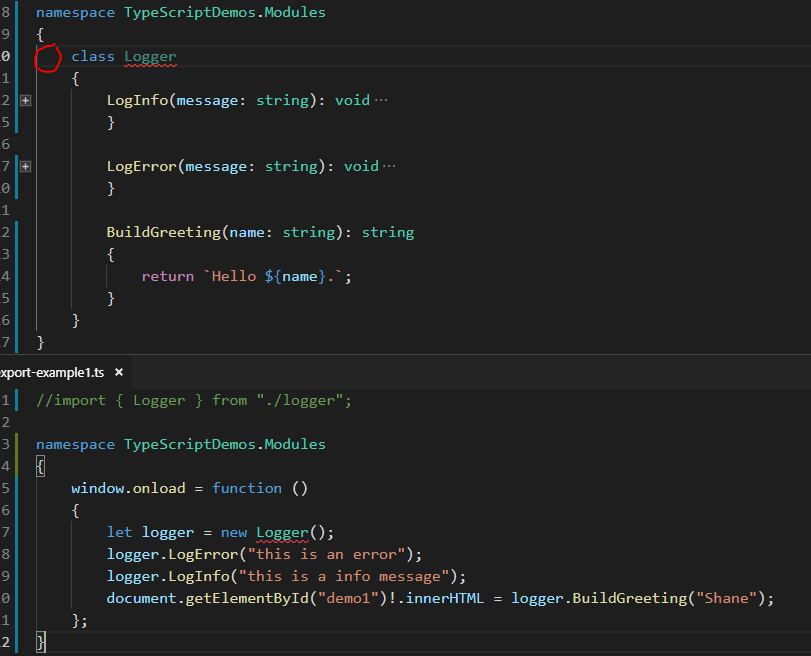Screen dimensions: 811x656
Task: Expand the folded LogError method using plus icon
Action: [x=25, y=167]
